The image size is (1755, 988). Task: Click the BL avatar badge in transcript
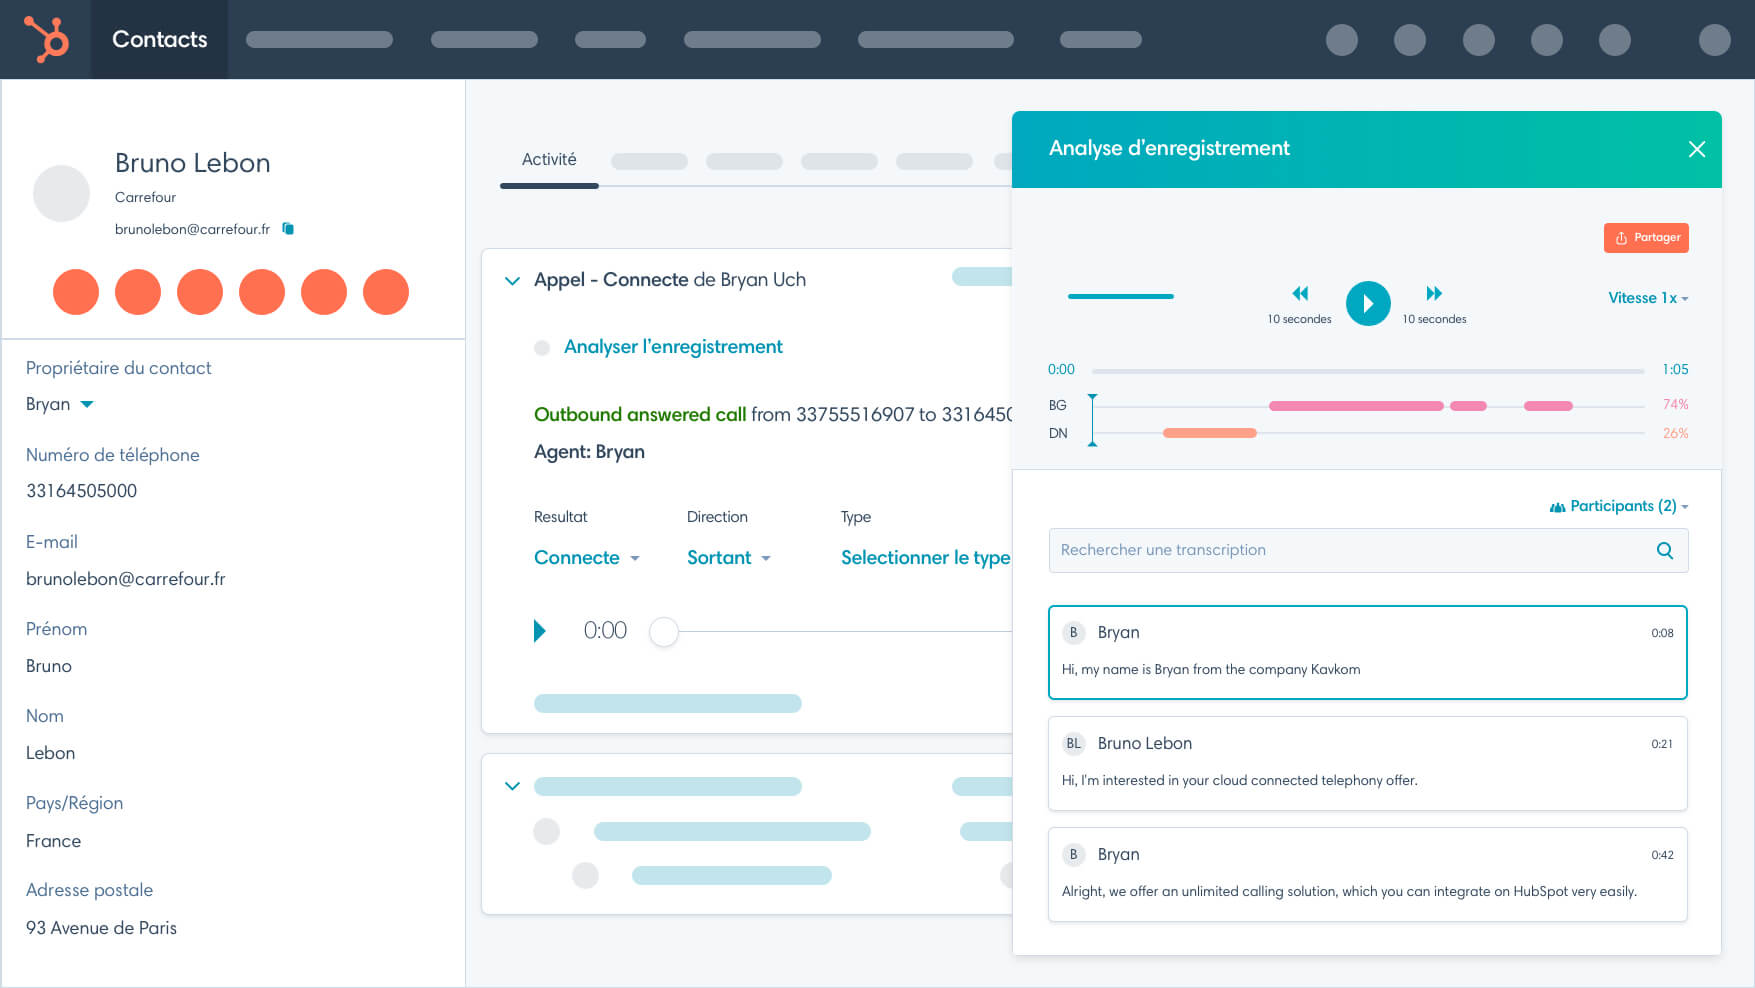click(x=1074, y=743)
